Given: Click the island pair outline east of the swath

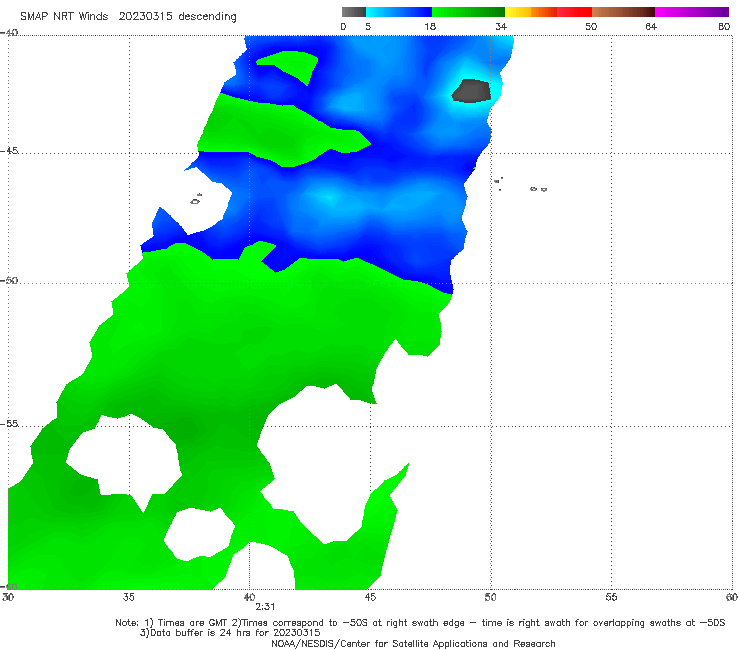Looking at the screenshot, I should 538,189.
